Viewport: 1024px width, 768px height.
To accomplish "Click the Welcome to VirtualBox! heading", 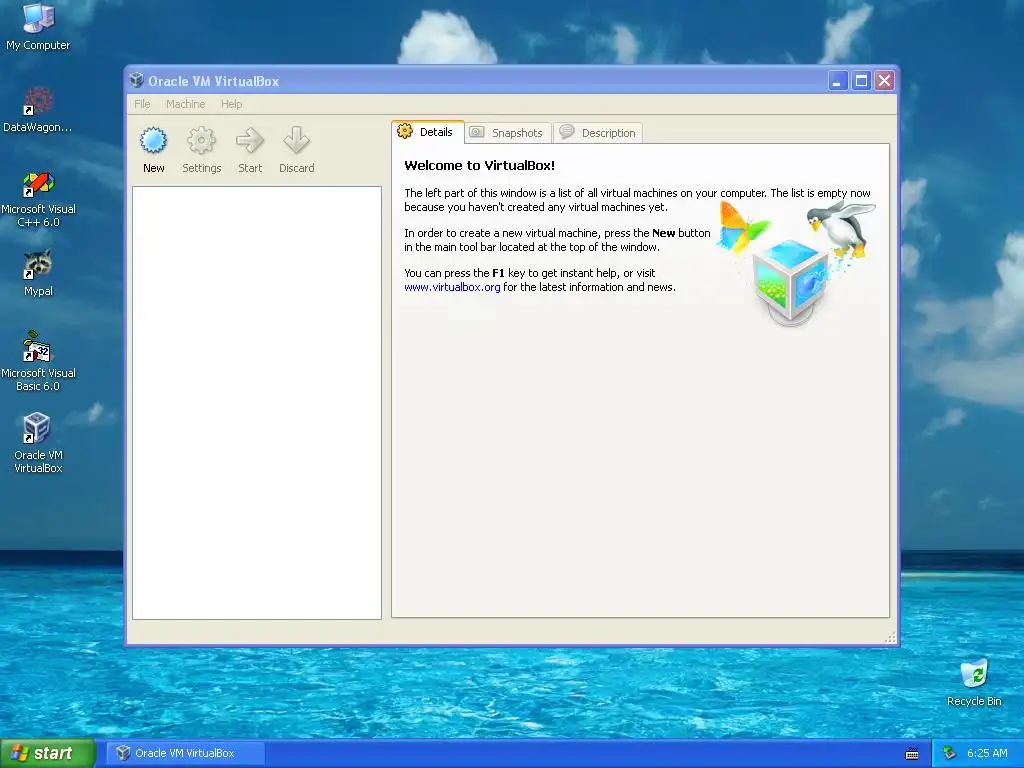I will coord(479,165).
